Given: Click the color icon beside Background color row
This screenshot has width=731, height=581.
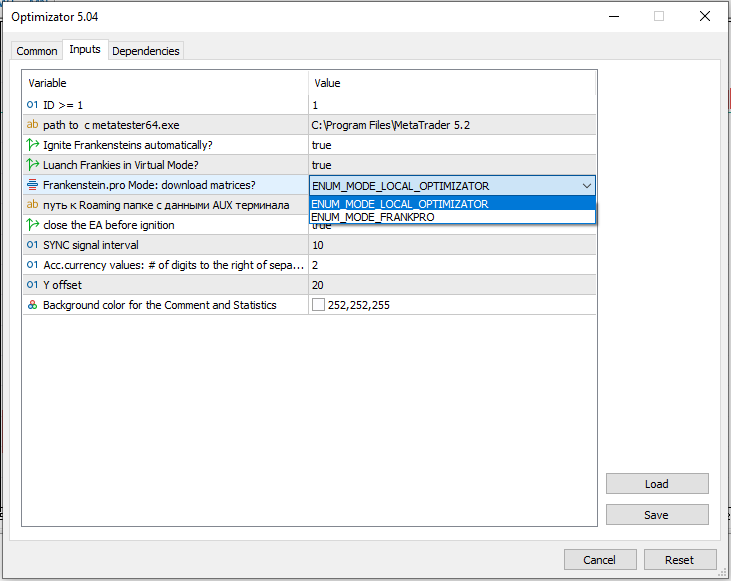Looking at the screenshot, I should click(x=32, y=305).
